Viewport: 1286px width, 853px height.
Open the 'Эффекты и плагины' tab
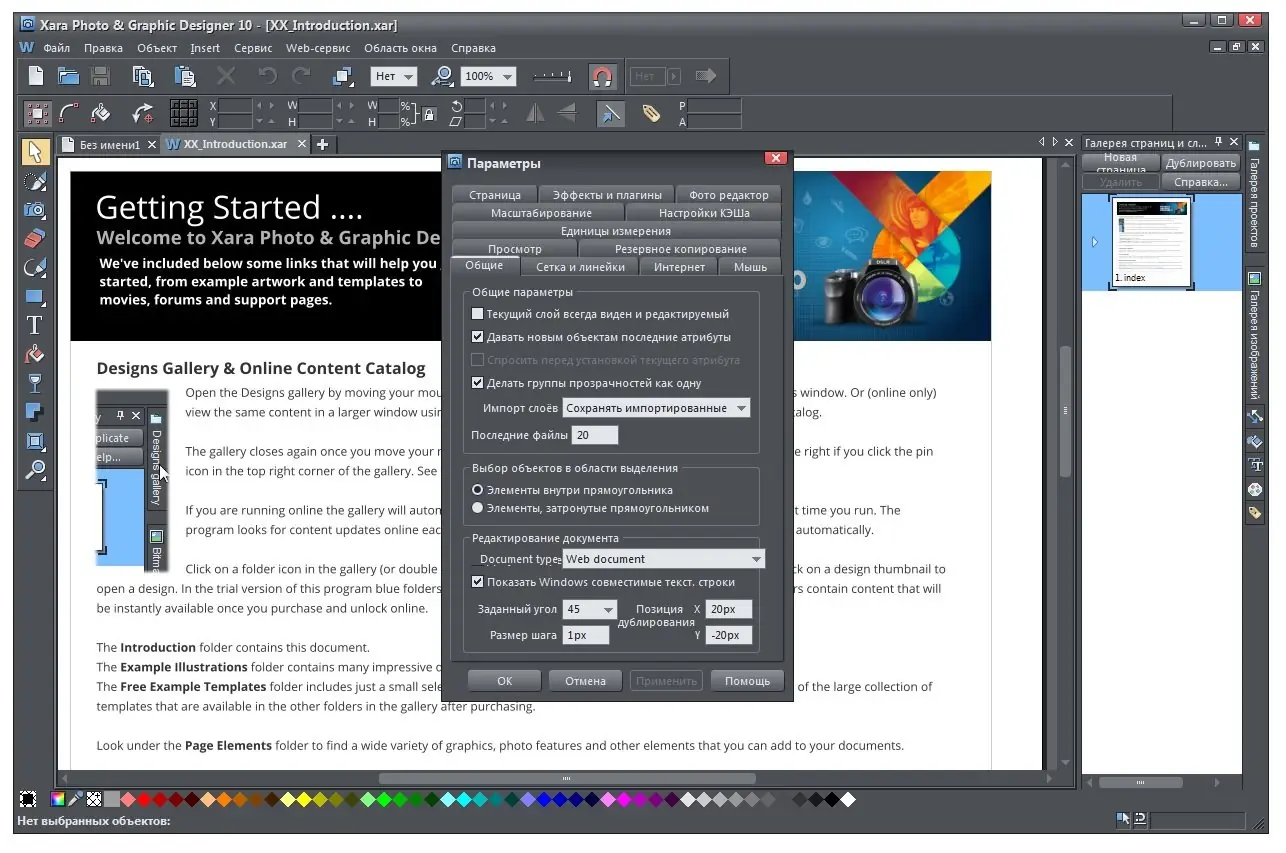click(x=607, y=195)
